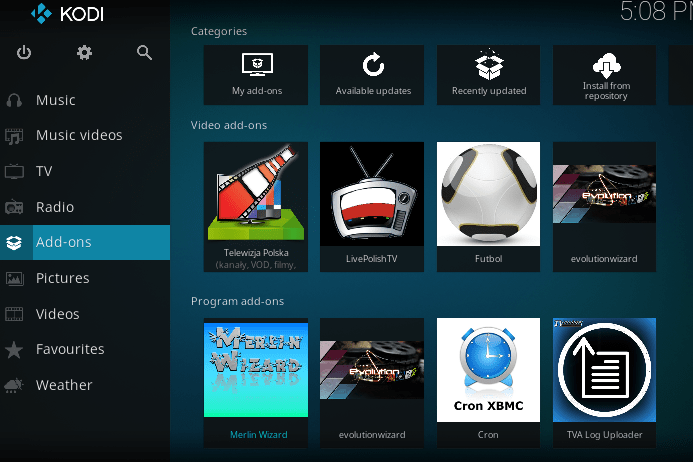Open the Available updates category

tap(372, 75)
